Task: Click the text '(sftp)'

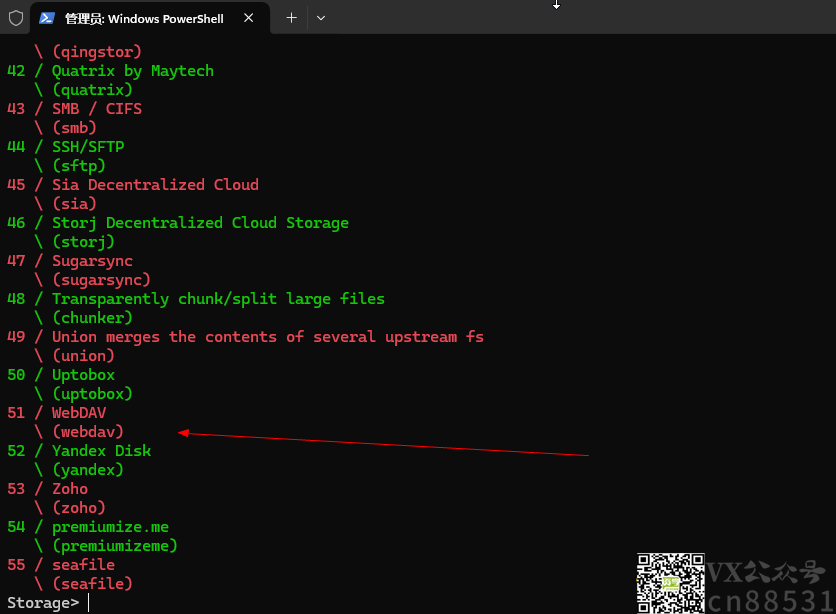Action: 79,166
